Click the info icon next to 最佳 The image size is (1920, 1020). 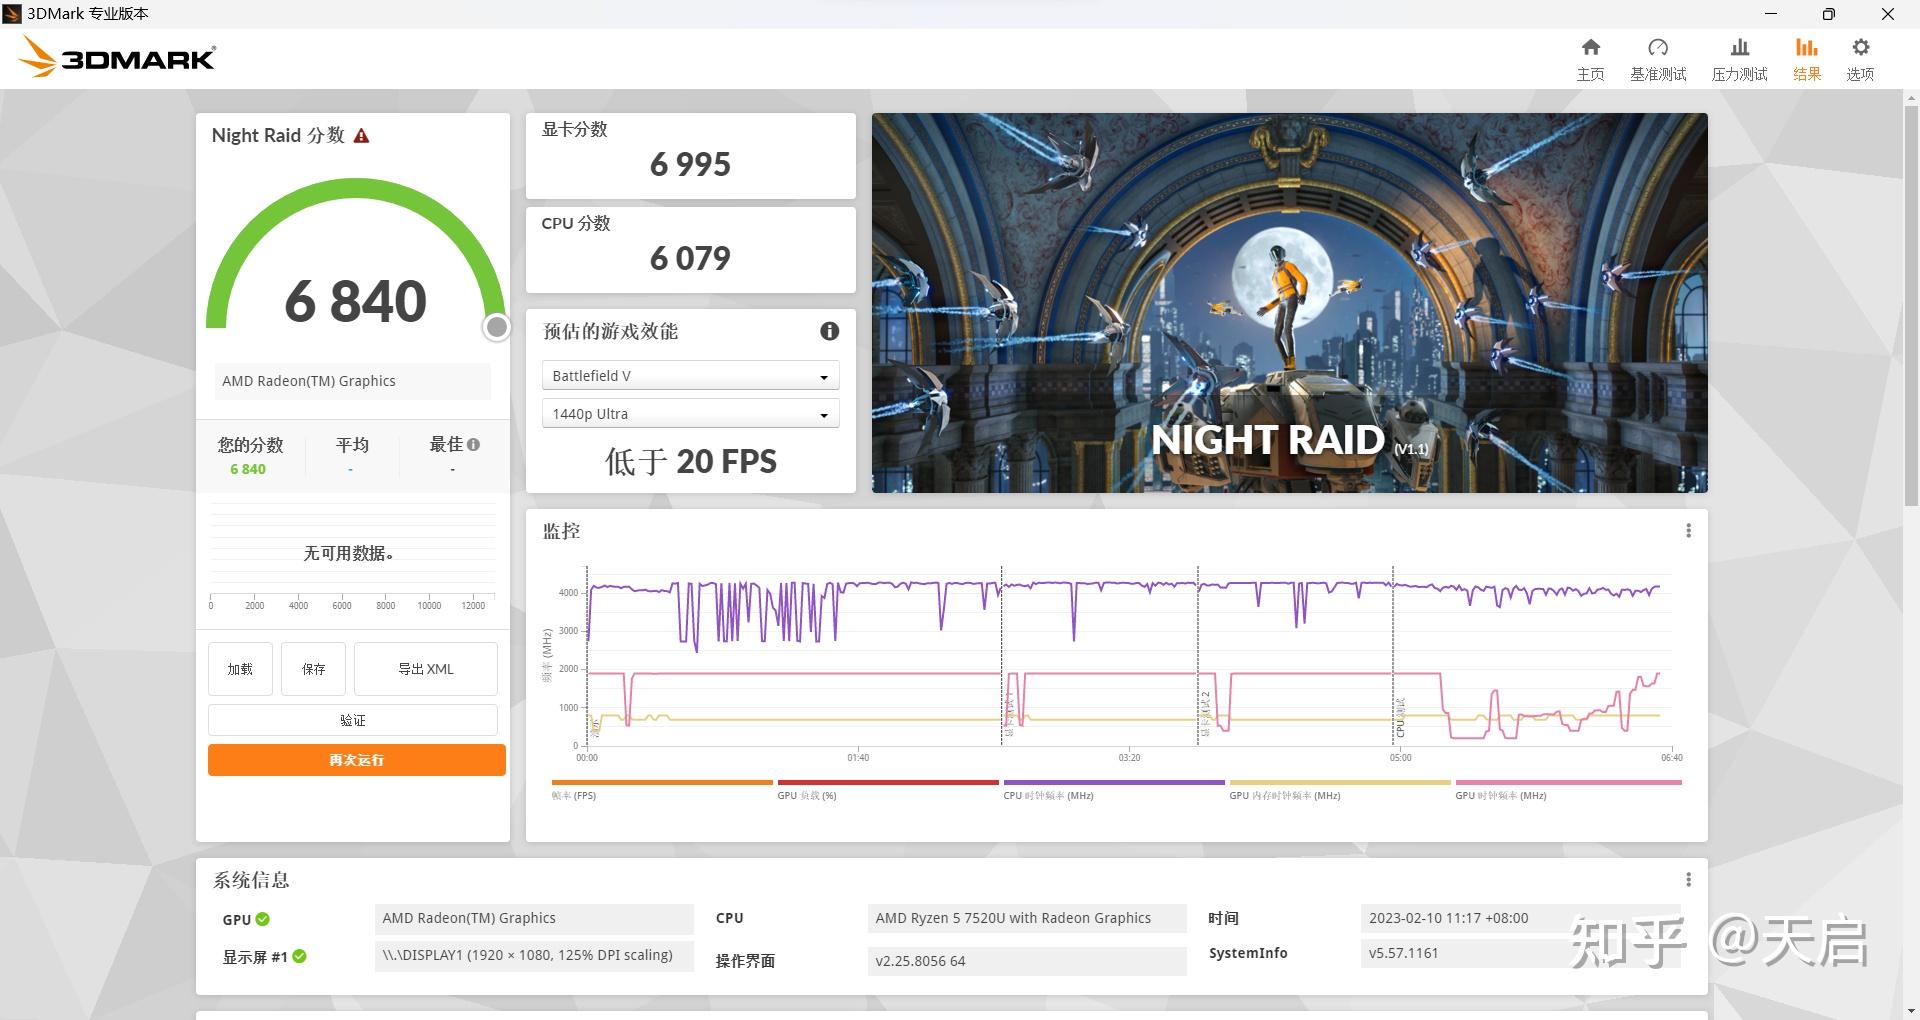(x=473, y=444)
